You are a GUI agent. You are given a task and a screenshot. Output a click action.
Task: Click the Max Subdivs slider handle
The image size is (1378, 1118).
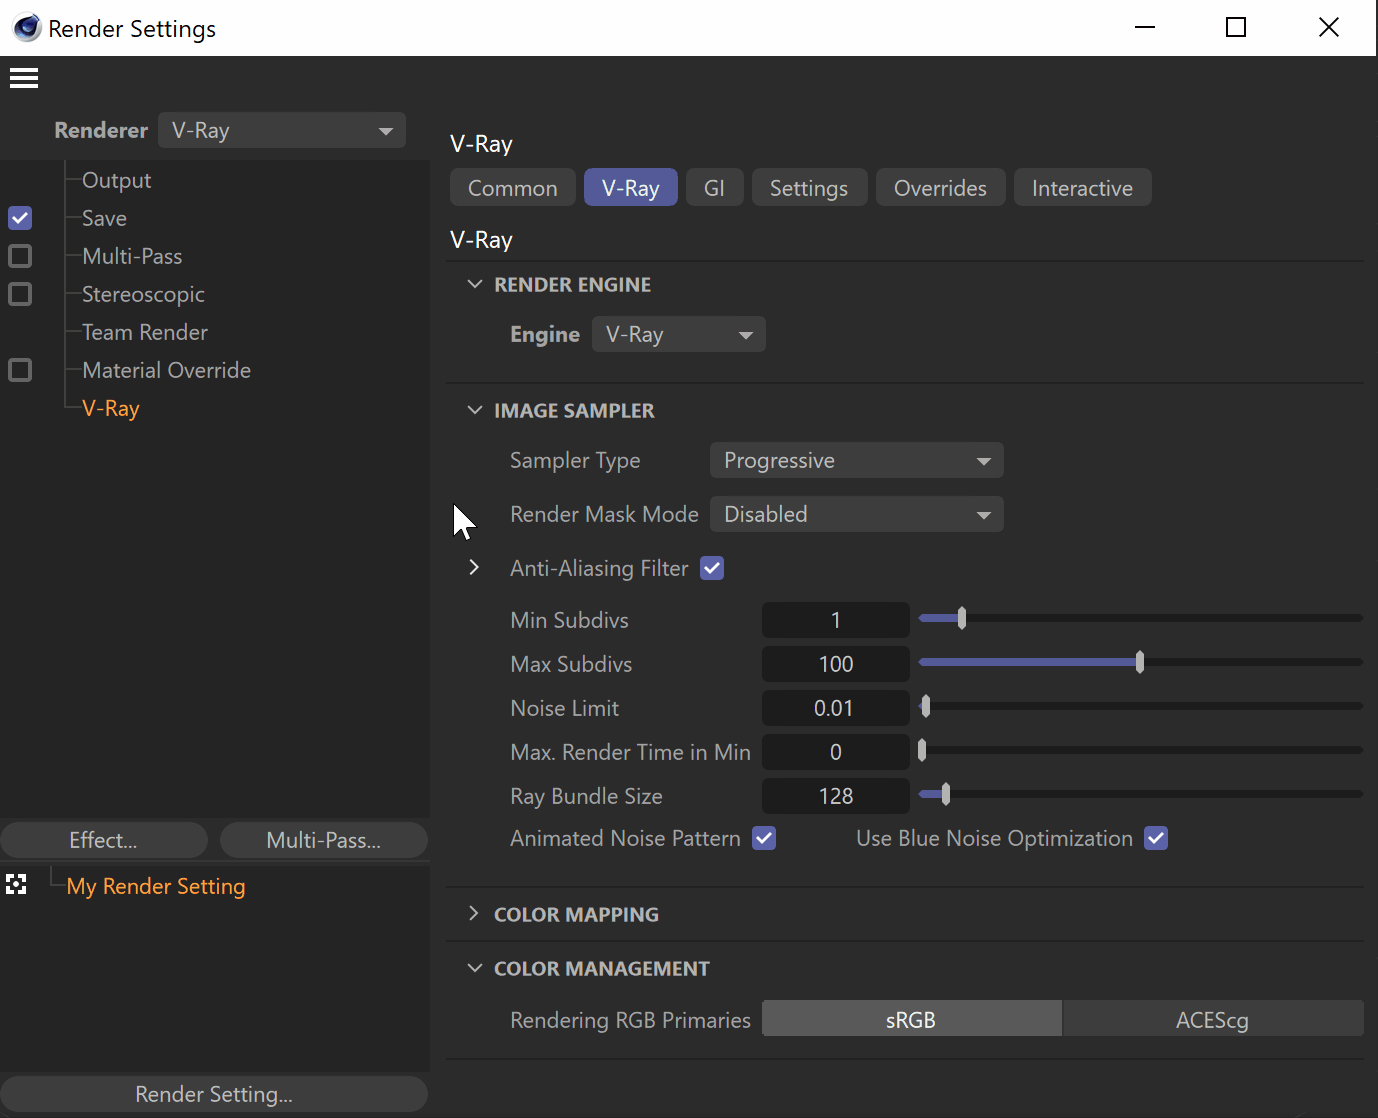click(1140, 662)
